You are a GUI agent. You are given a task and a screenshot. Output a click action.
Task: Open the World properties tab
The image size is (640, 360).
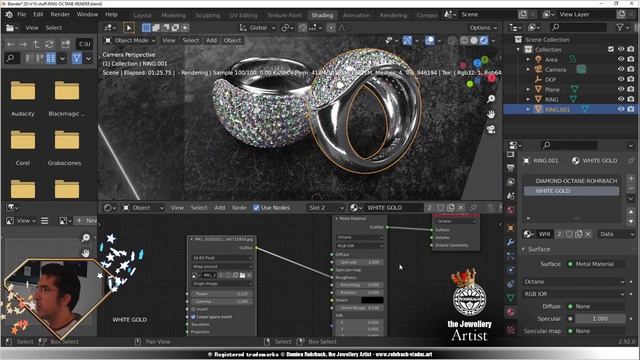(x=511, y=210)
